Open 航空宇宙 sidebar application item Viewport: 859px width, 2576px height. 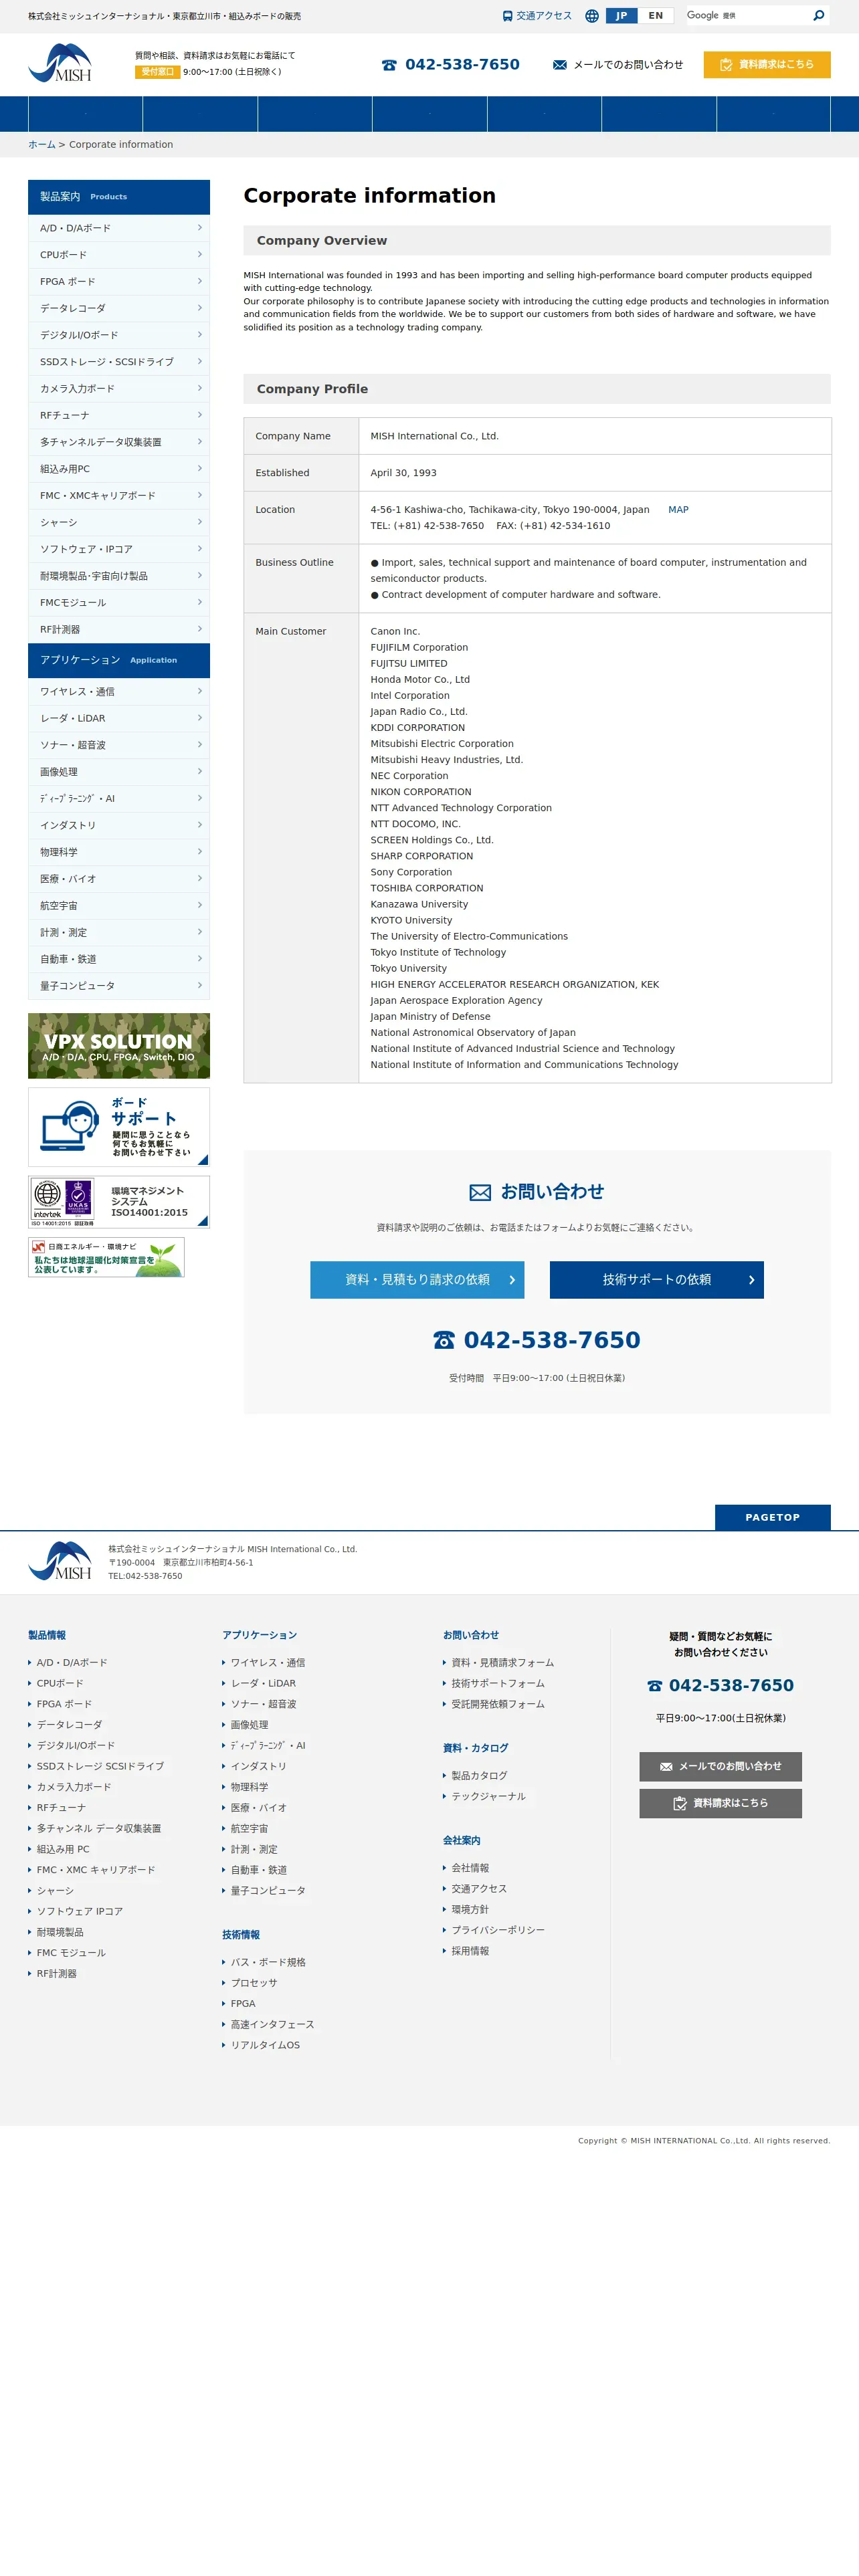[119, 905]
